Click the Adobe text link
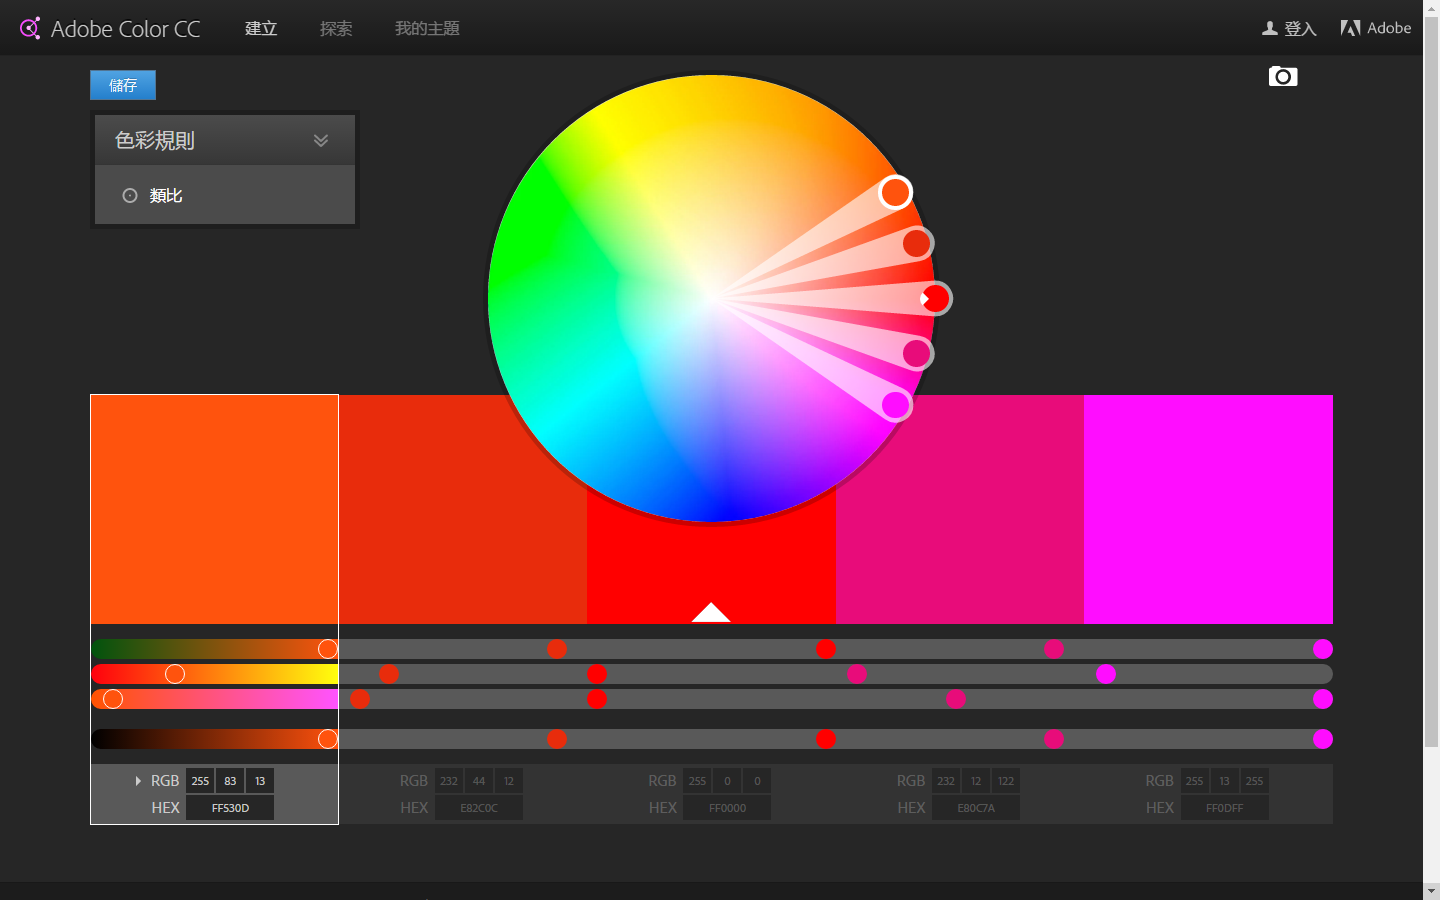The image size is (1440, 900). [x=1389, y=28]
